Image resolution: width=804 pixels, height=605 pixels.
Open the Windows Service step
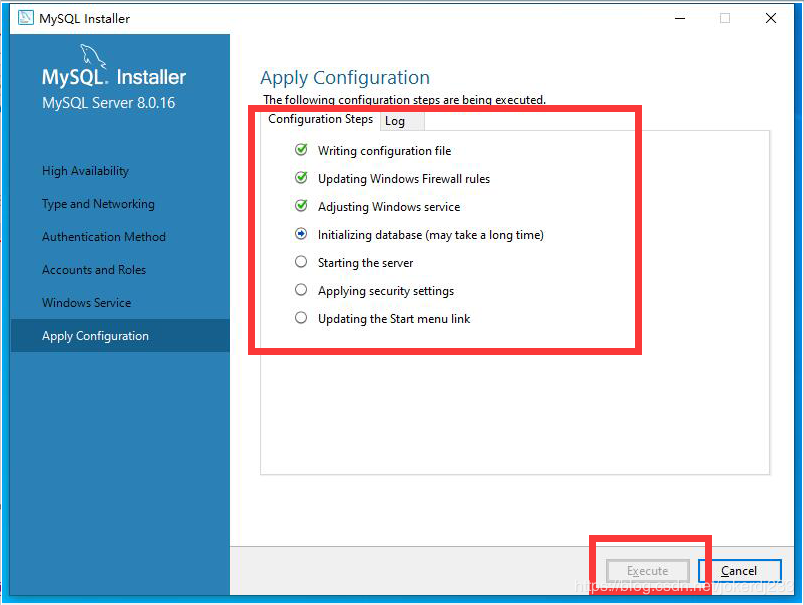tap(87, 302)
